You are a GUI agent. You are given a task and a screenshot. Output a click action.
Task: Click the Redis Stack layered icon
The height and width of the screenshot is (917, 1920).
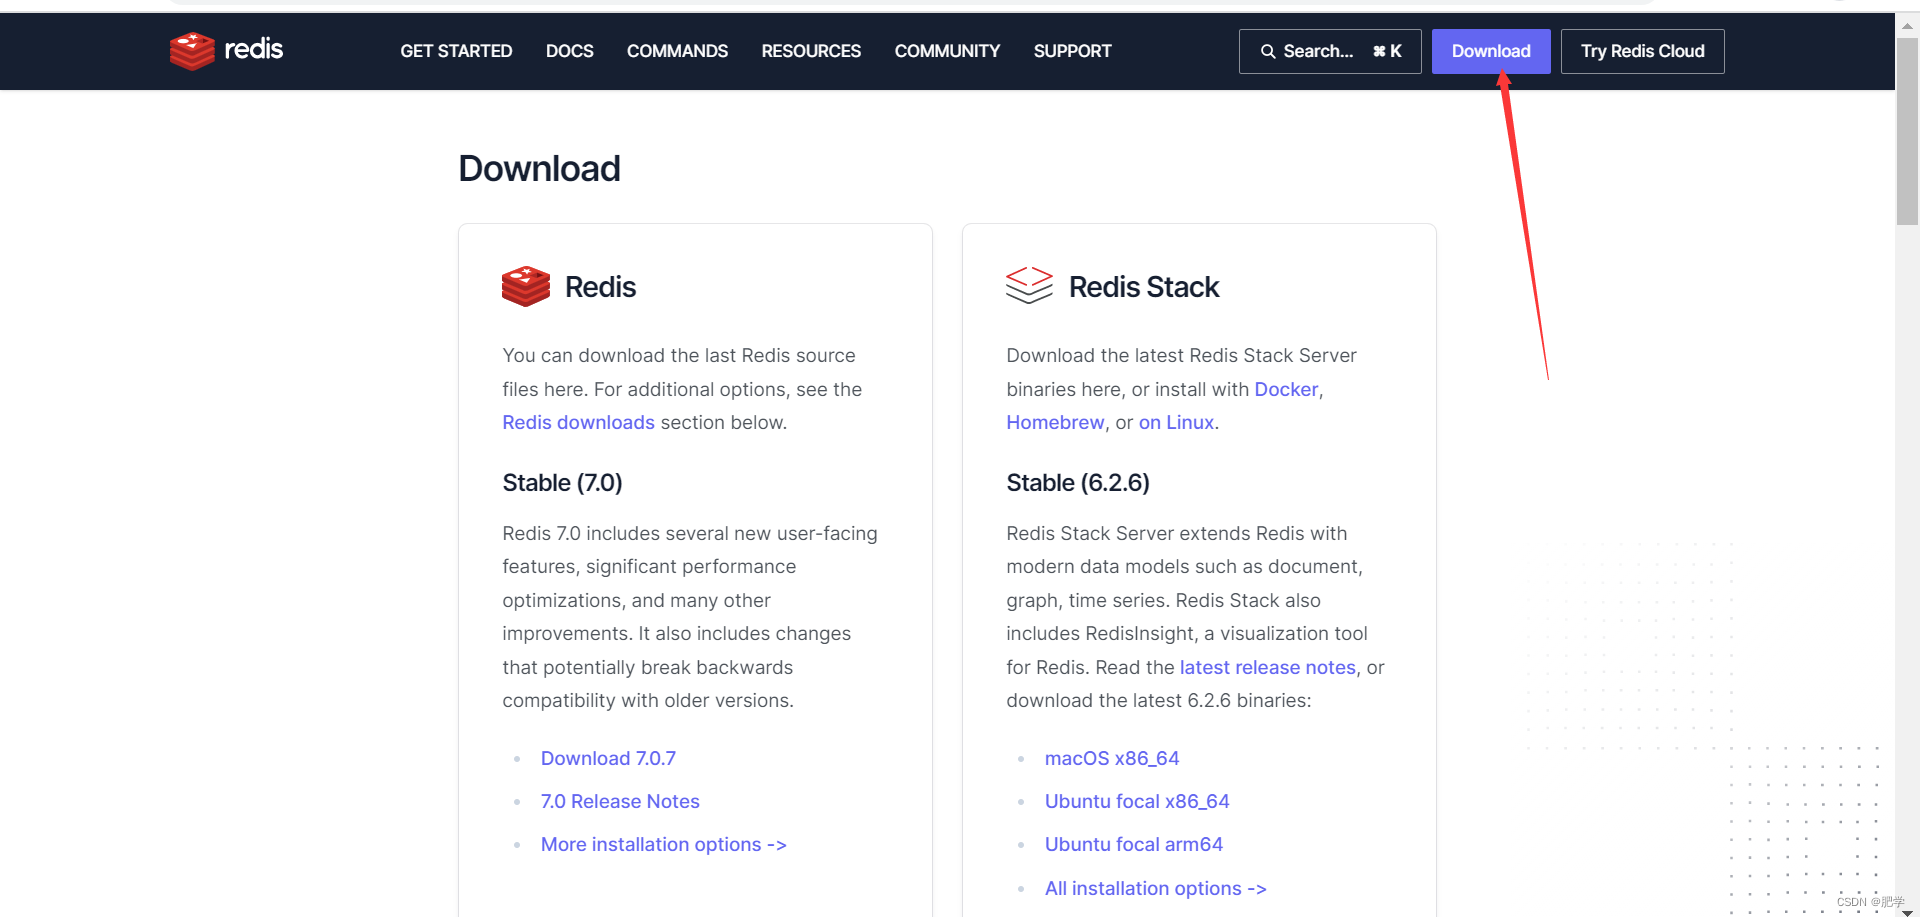pyautogui.click(x=1029, y=285)
